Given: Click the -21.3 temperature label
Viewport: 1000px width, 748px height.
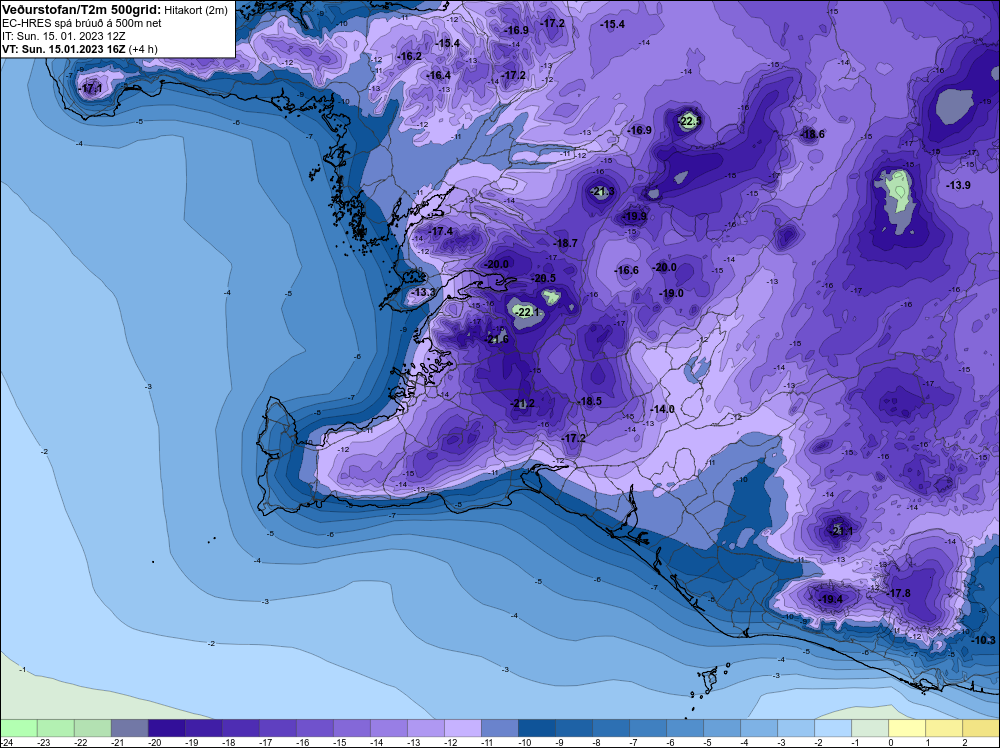Looking at the screenshot, I should coord(602,191).
